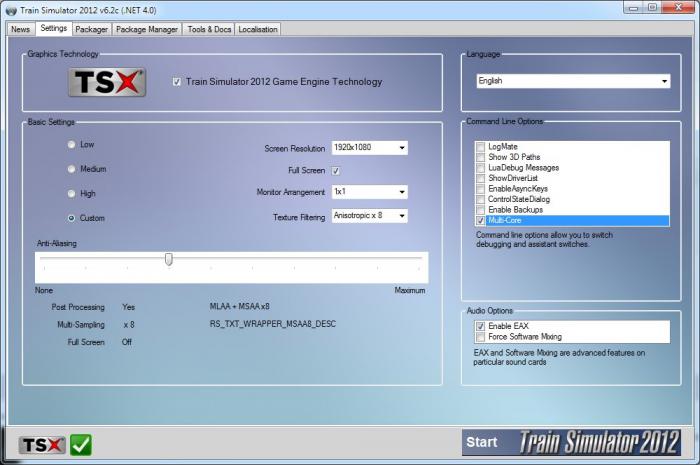Select the Custom quality radio button
Screen dimensions: 700x465
coord(71,218)
